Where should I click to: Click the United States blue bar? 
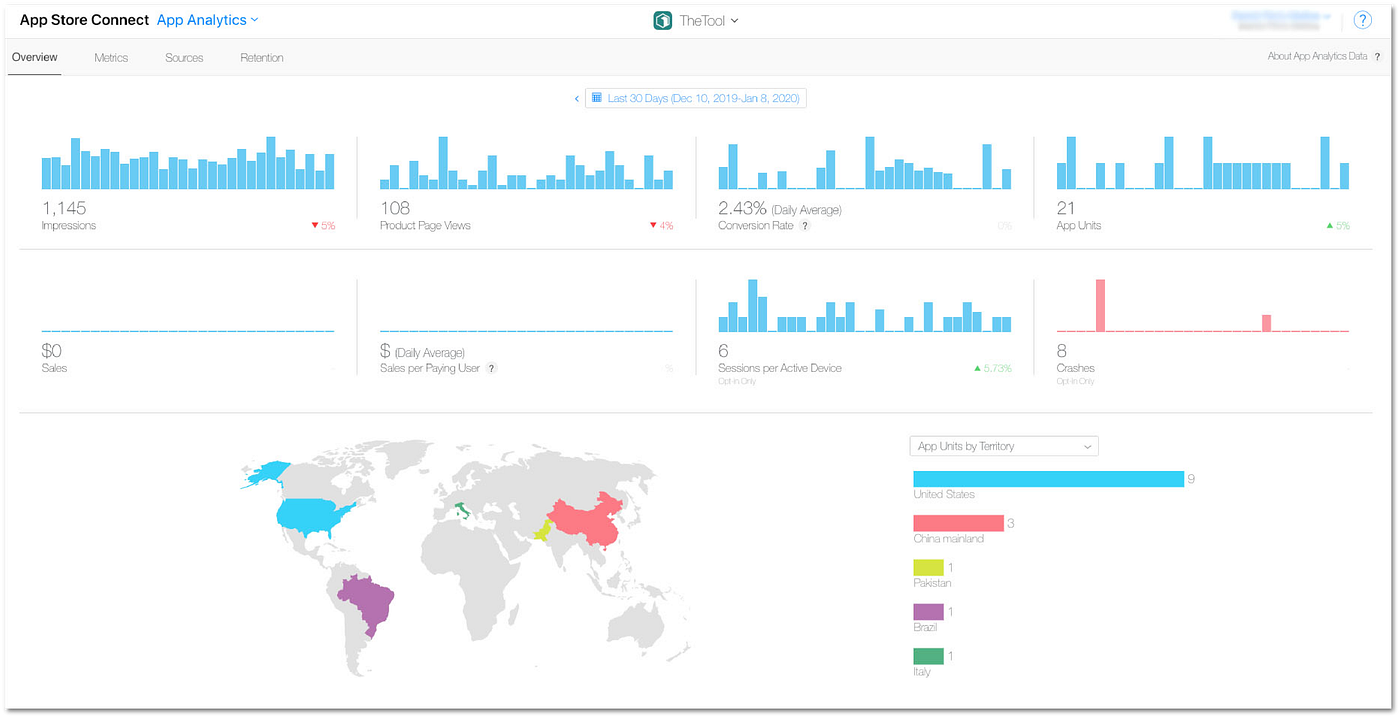point(1048,479)
